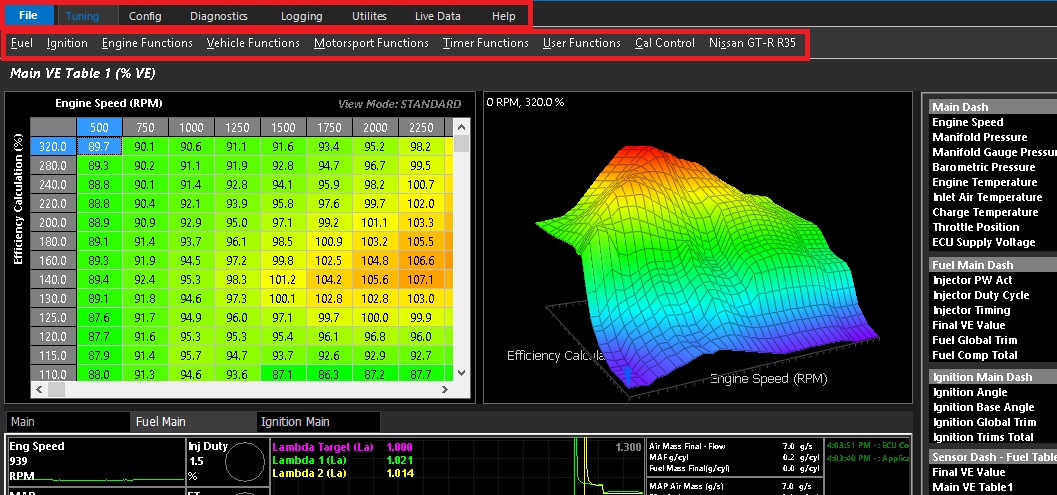The height and width of the screenshot is (495, 1057).
Task: Select the VE cell showing 100.9
Action: tap(330, 241)
